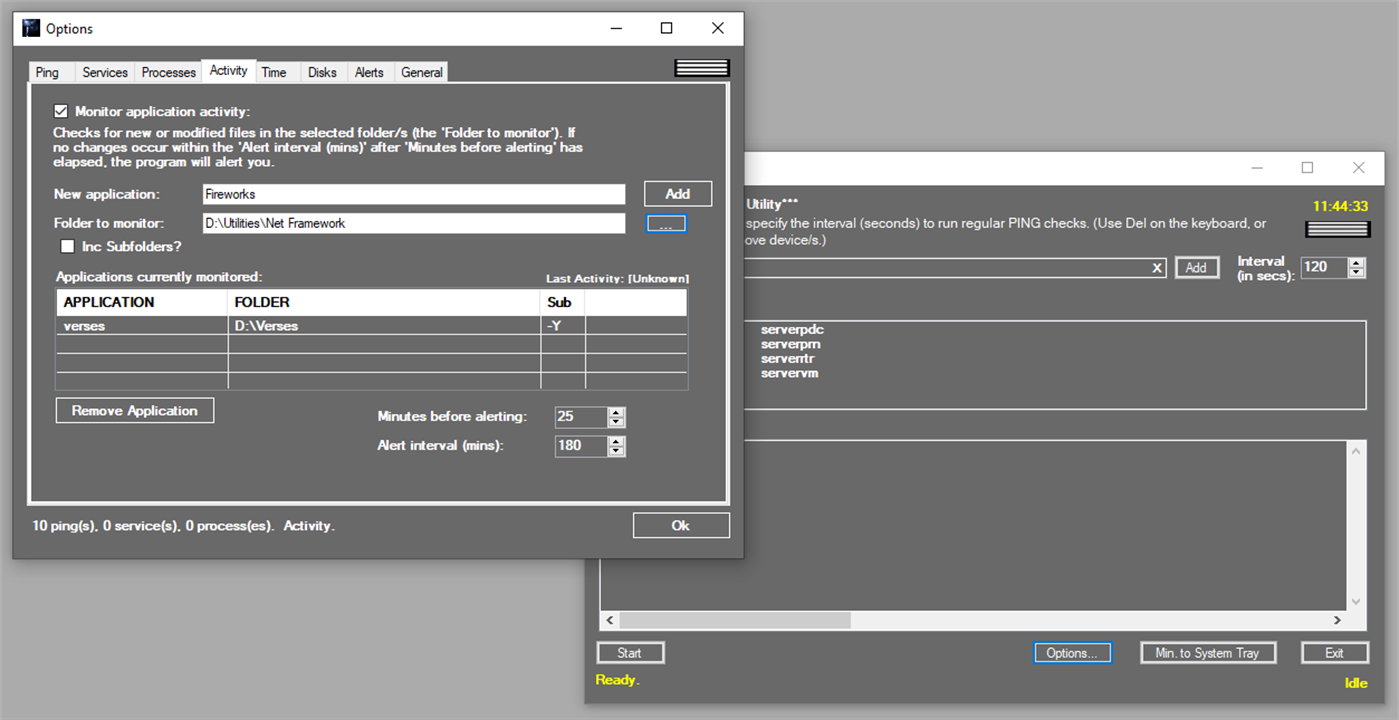Click the log pane scroll up arrow
The width and height of the screenshot is (1399, 720).
click(1357, 451)
